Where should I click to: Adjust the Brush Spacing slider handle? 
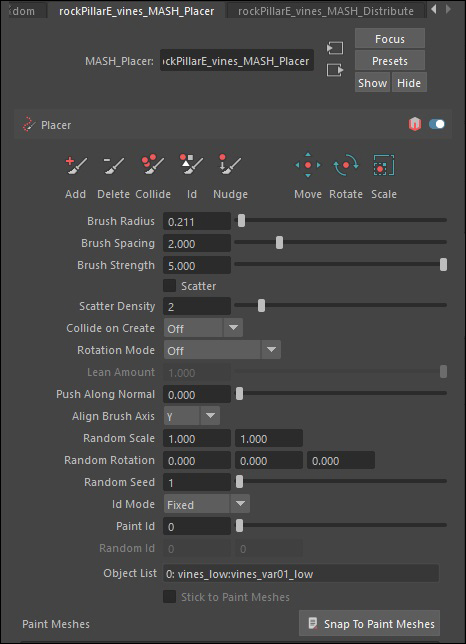click(x=279, y=243)
